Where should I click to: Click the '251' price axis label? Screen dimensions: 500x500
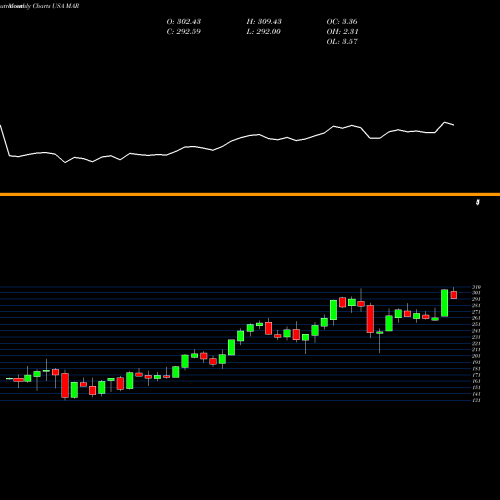[x=476, y=324]
